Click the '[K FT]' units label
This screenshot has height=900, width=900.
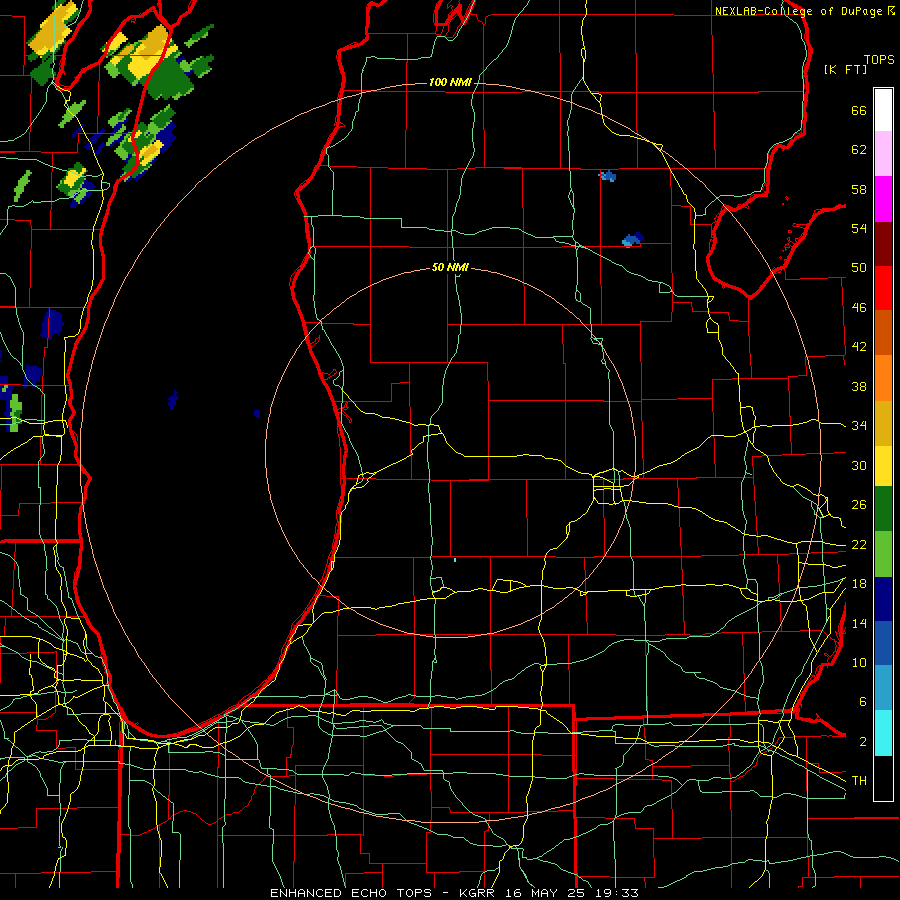coord(845,69)
